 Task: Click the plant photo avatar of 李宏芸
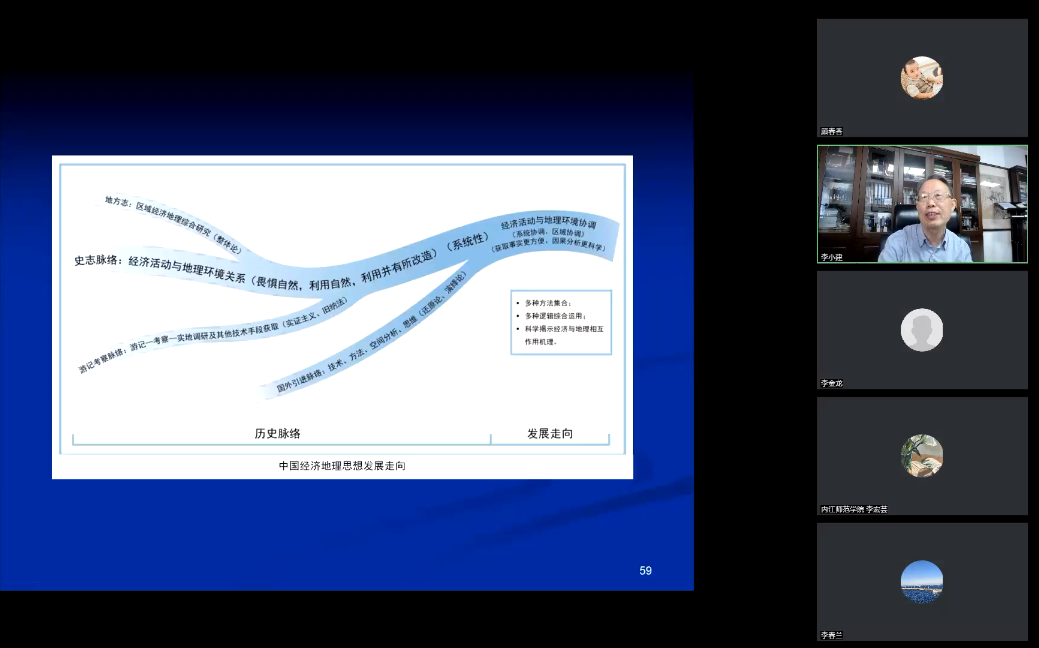pos(921,456)
